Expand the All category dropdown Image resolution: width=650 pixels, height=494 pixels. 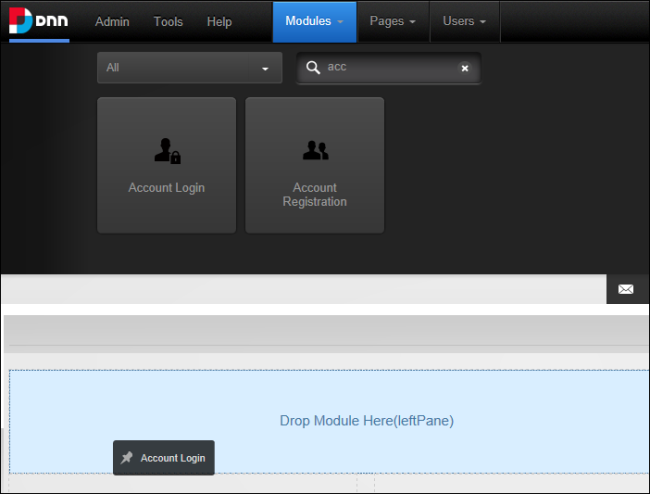pos(189,68)
